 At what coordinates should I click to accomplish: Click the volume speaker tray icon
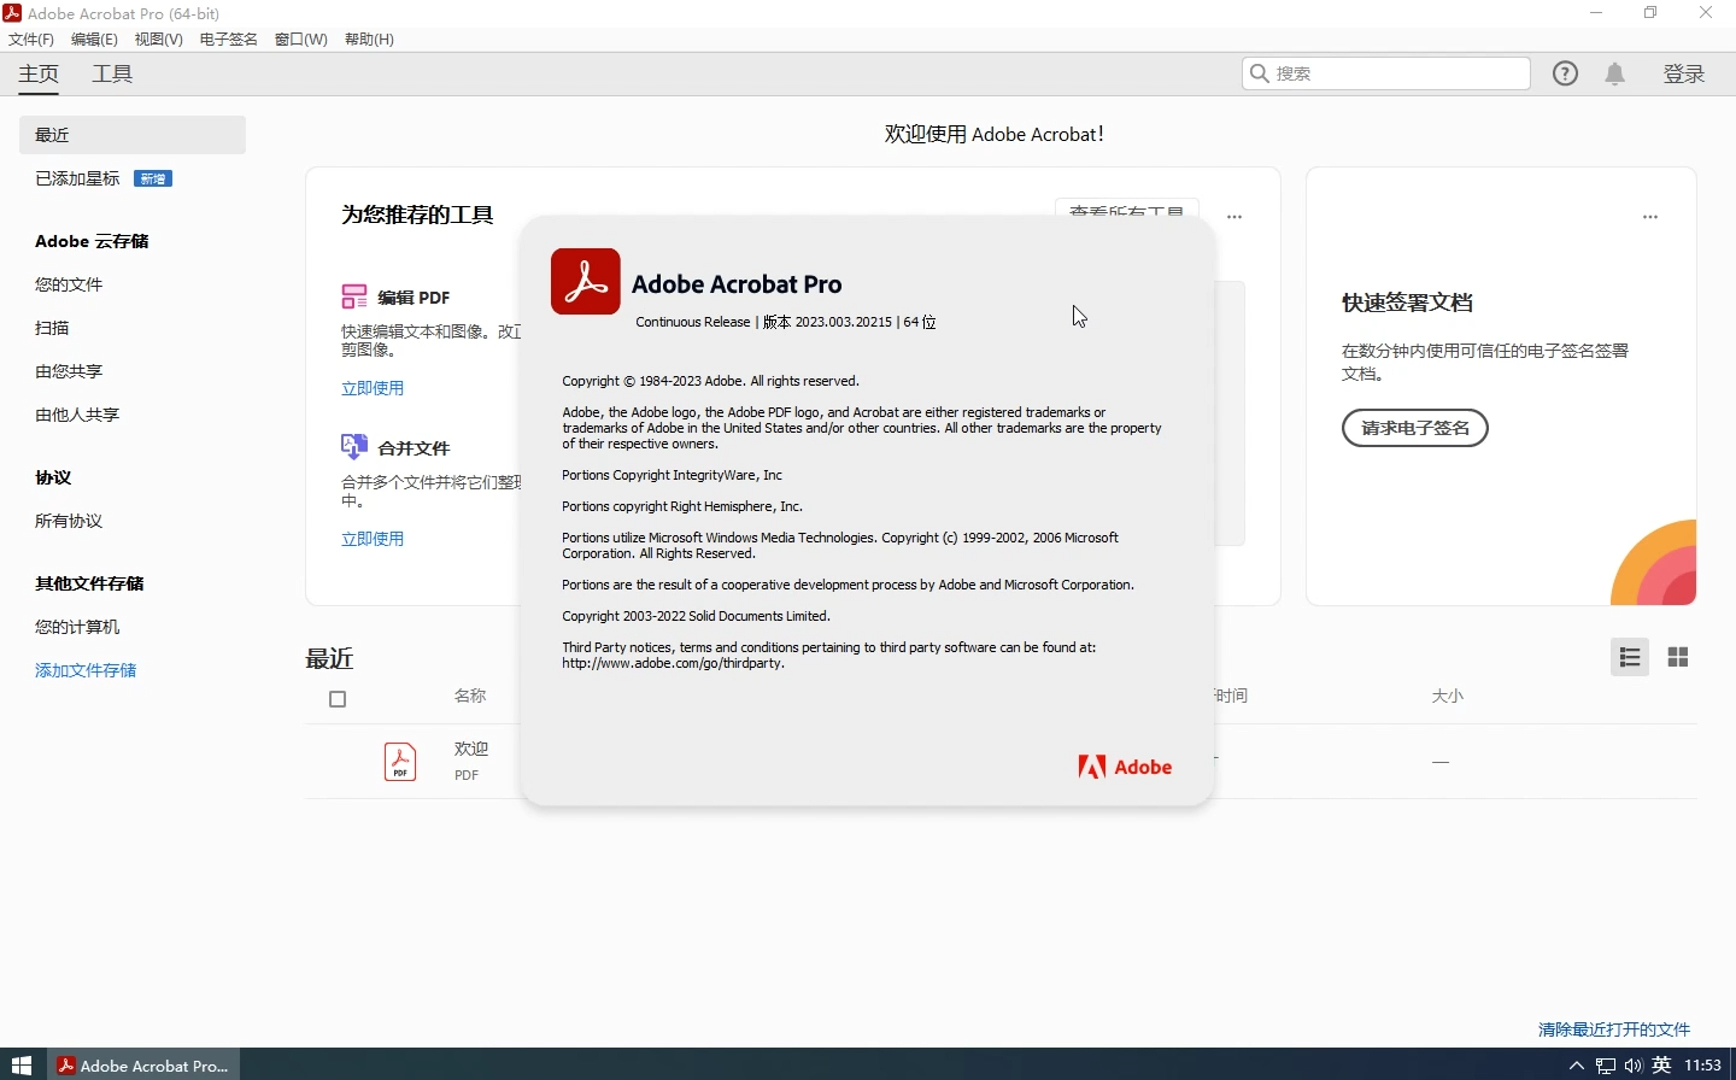pos(1633,1065)
